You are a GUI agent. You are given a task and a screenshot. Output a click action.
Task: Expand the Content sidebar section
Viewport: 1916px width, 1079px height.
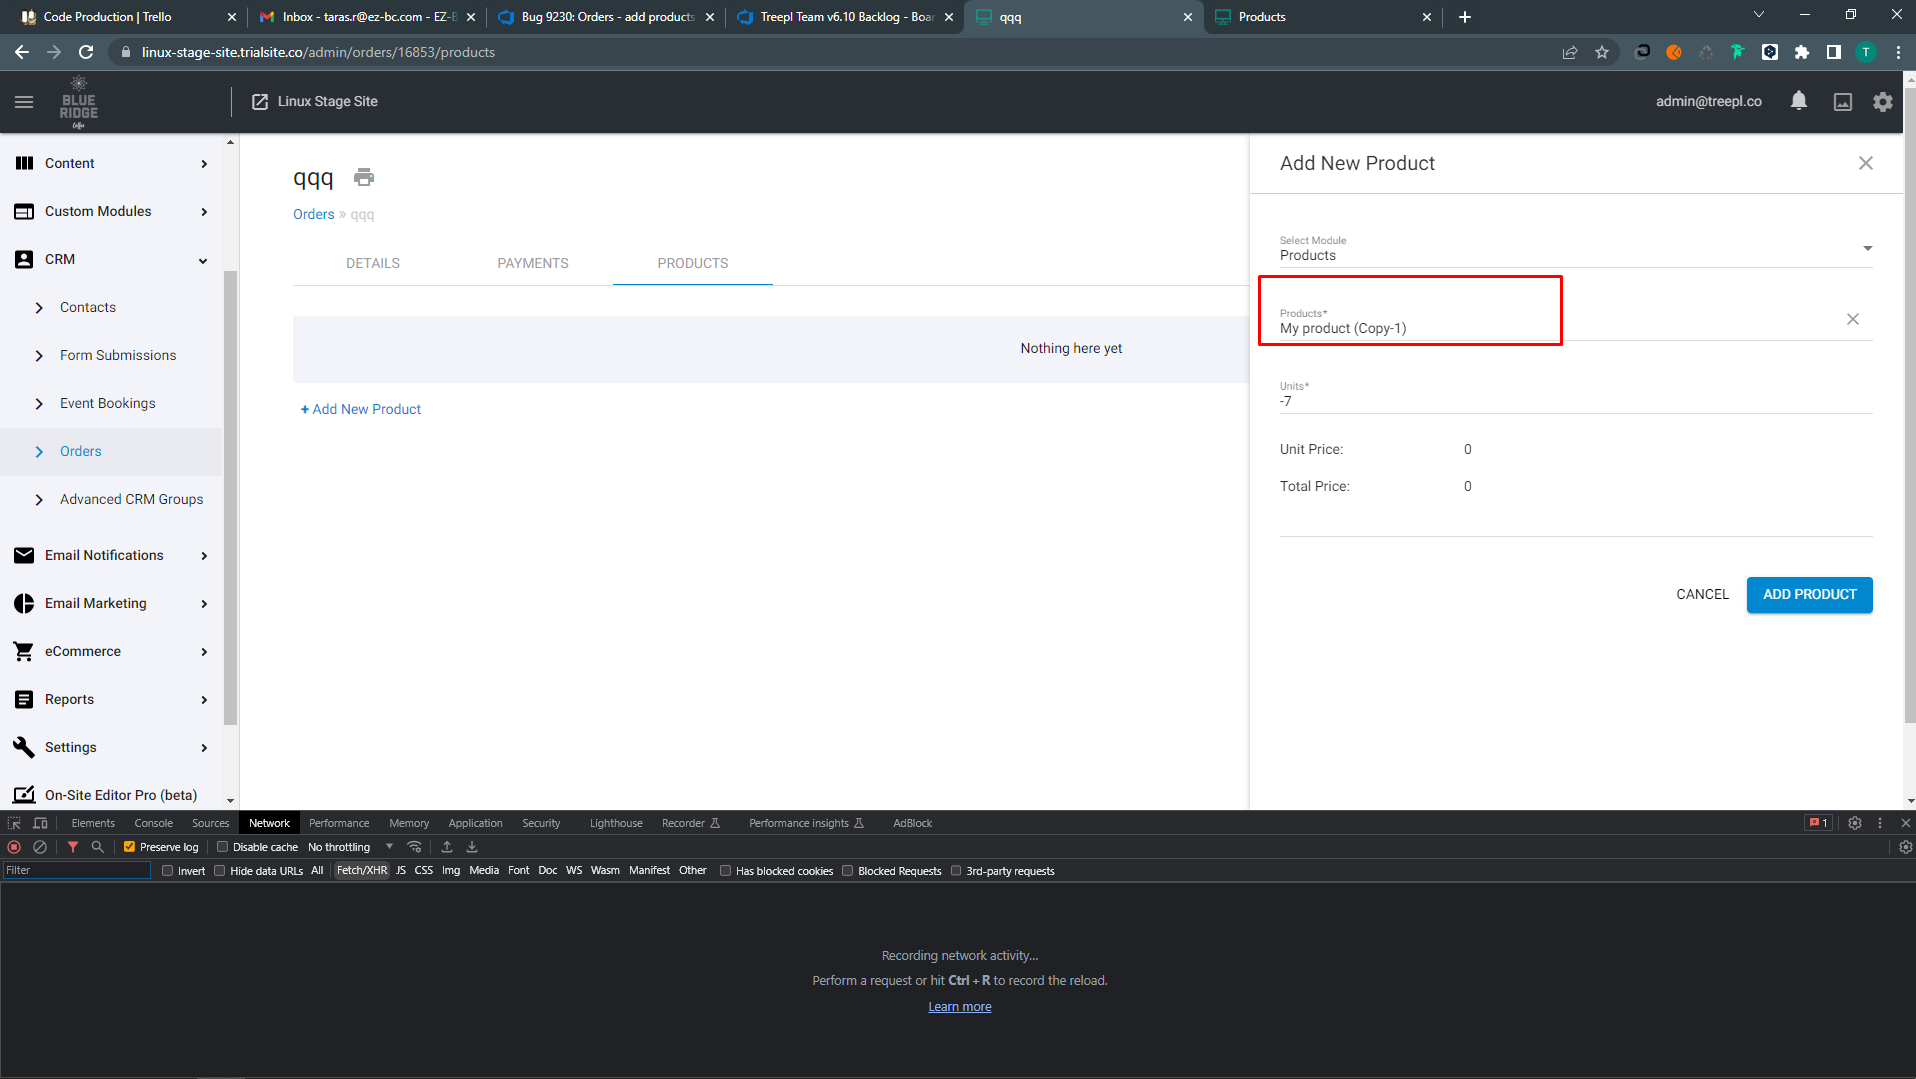111,163
